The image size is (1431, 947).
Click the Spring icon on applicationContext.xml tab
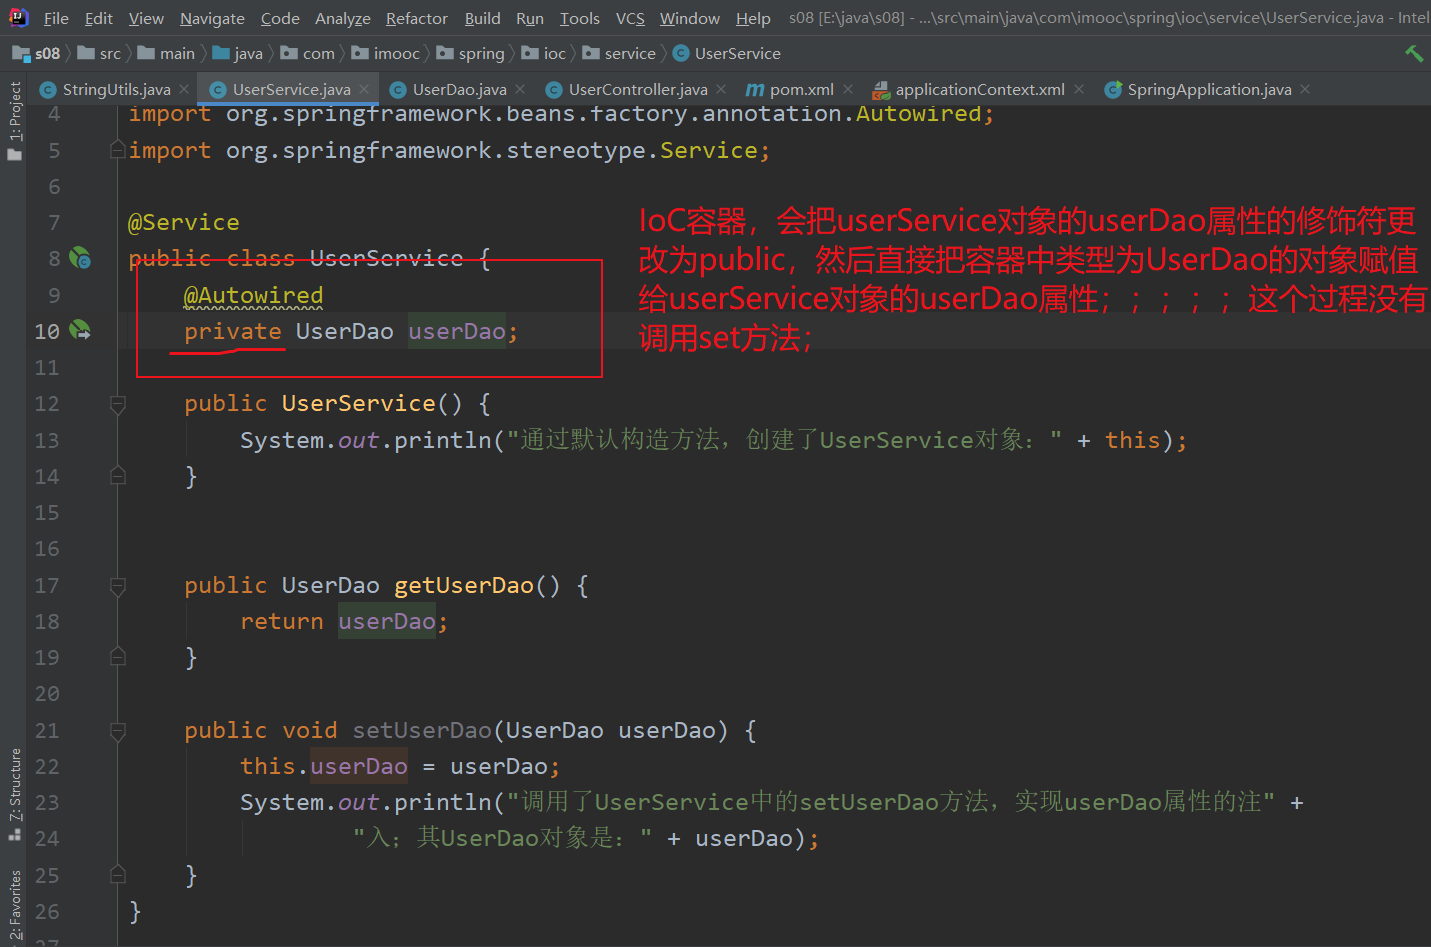(x=881, y=88)
